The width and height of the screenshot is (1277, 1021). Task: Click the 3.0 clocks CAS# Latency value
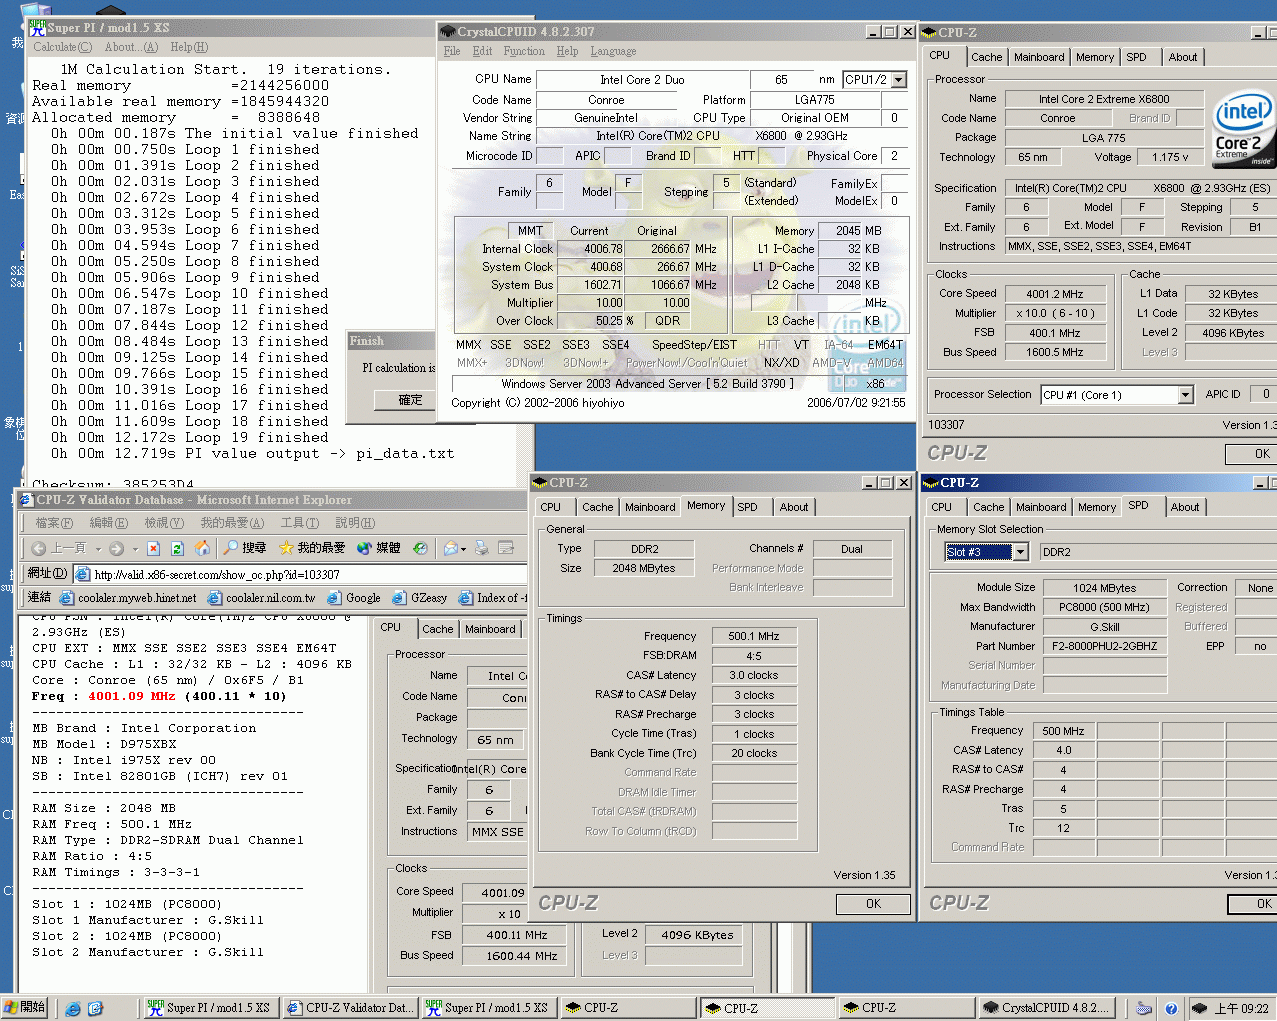click(753, 675)
